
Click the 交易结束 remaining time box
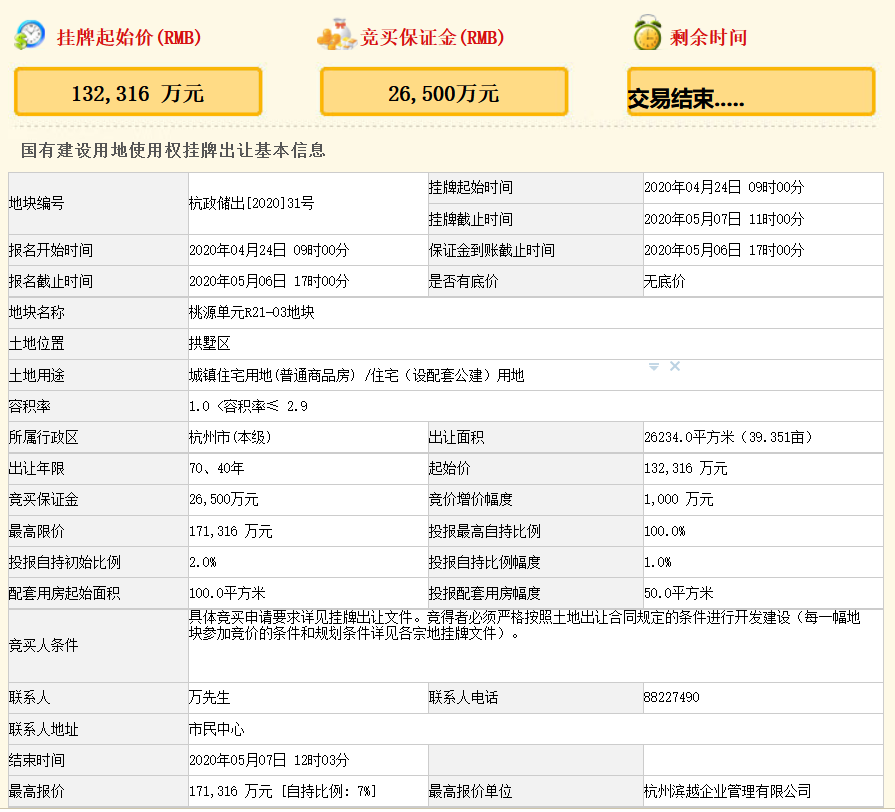tap(750, 91)
